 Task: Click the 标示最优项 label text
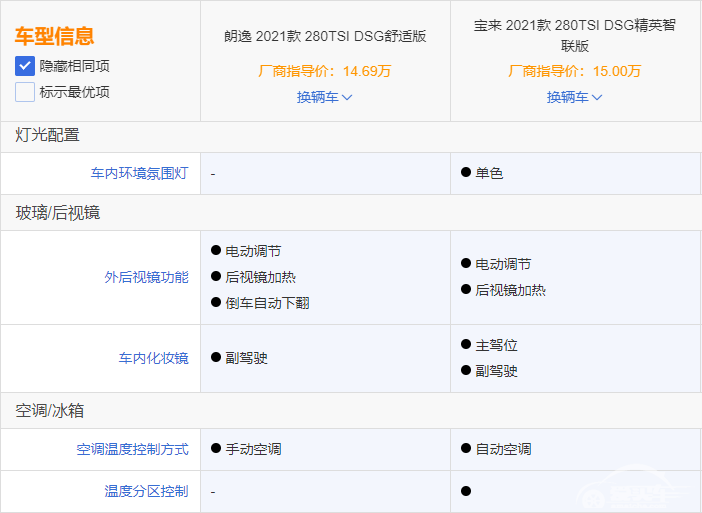click(x=75, y=92)
